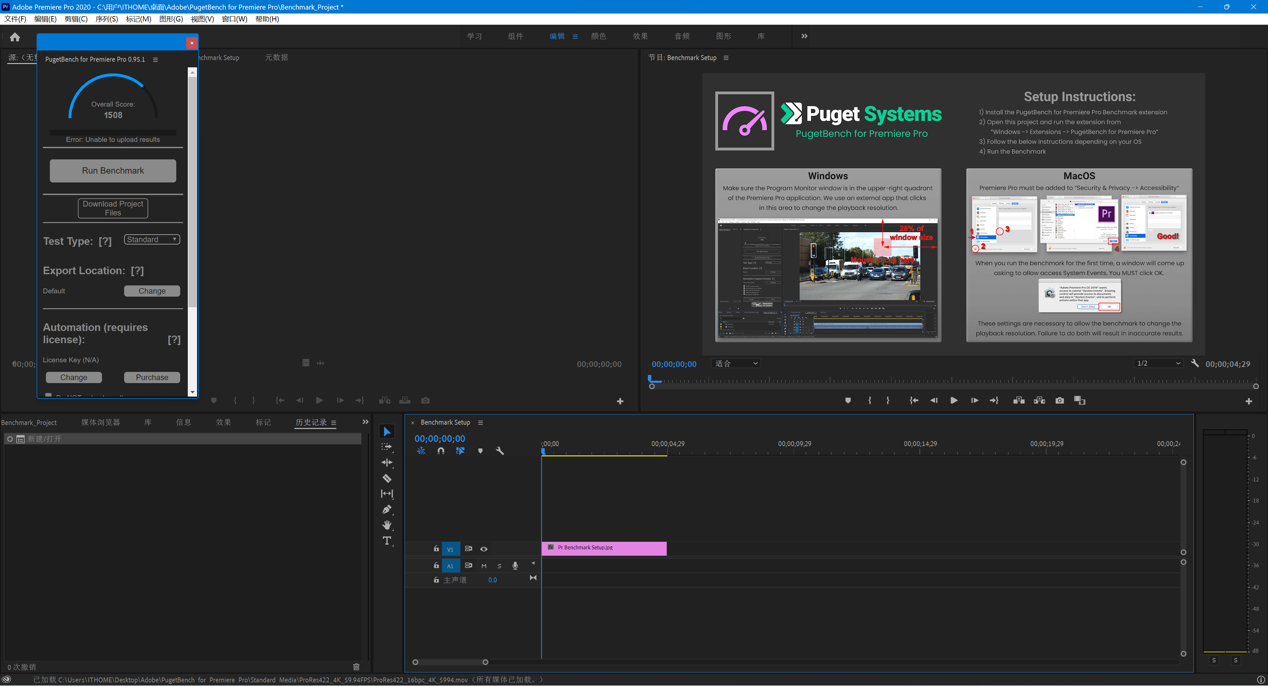
Task: Open playback resolution 1/2 dropdown
Action: [x=1158, y=364]
